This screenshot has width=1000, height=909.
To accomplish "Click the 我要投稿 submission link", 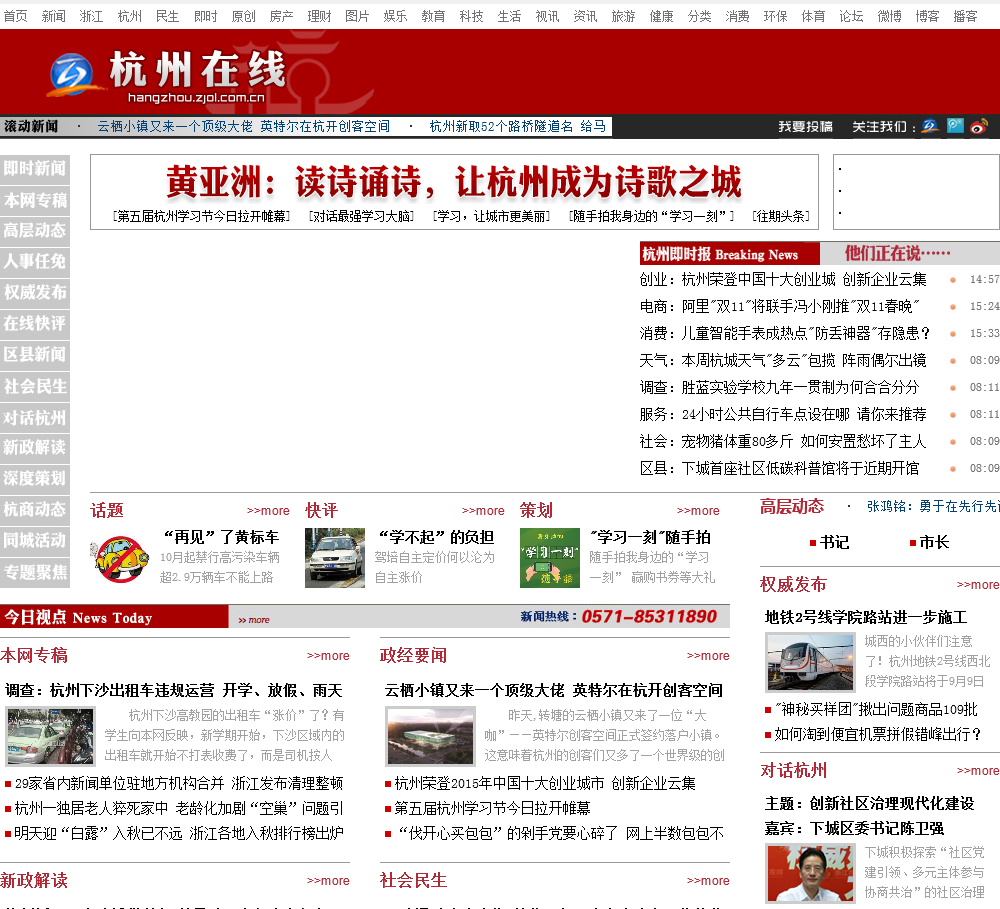I will click(805, 126).
